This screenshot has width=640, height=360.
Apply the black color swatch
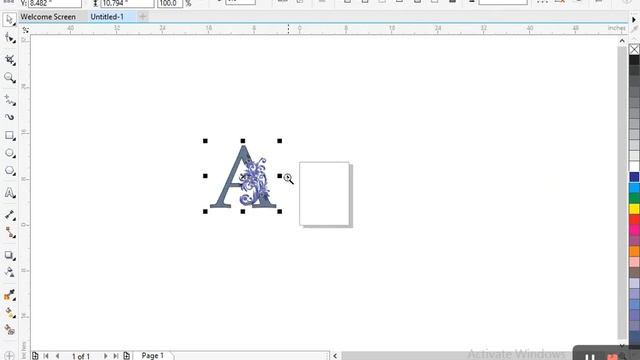click(634, 60)
